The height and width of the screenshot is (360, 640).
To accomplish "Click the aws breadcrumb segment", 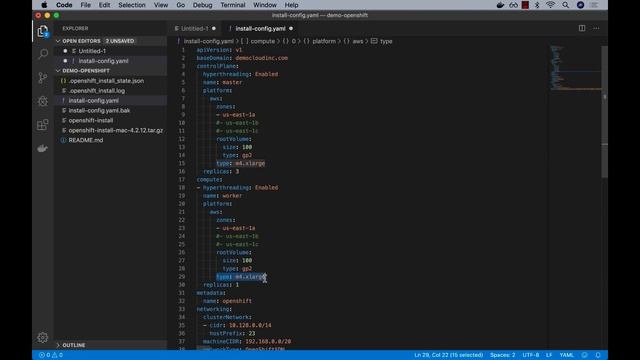I will click(x=358, y=41).
